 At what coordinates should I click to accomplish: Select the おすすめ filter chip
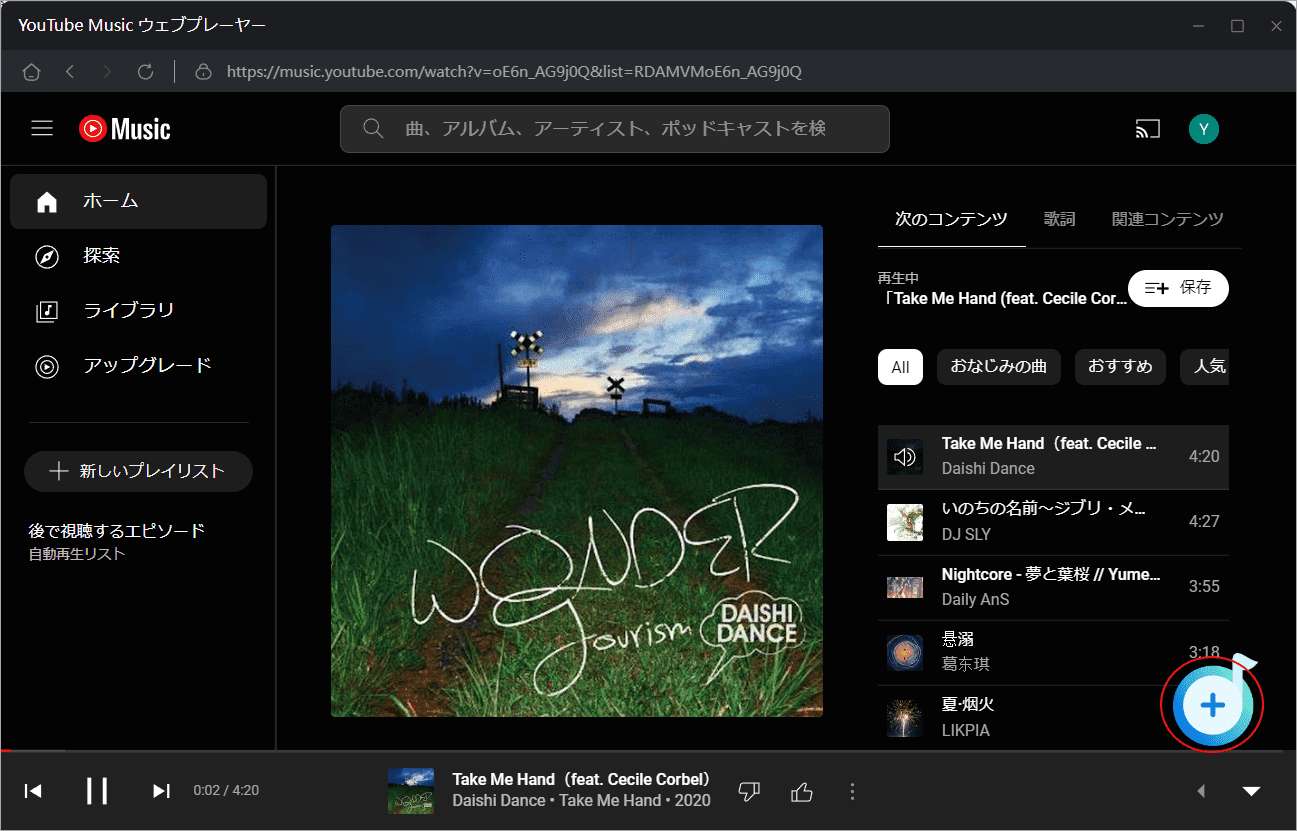click(x=1120, y=367)
